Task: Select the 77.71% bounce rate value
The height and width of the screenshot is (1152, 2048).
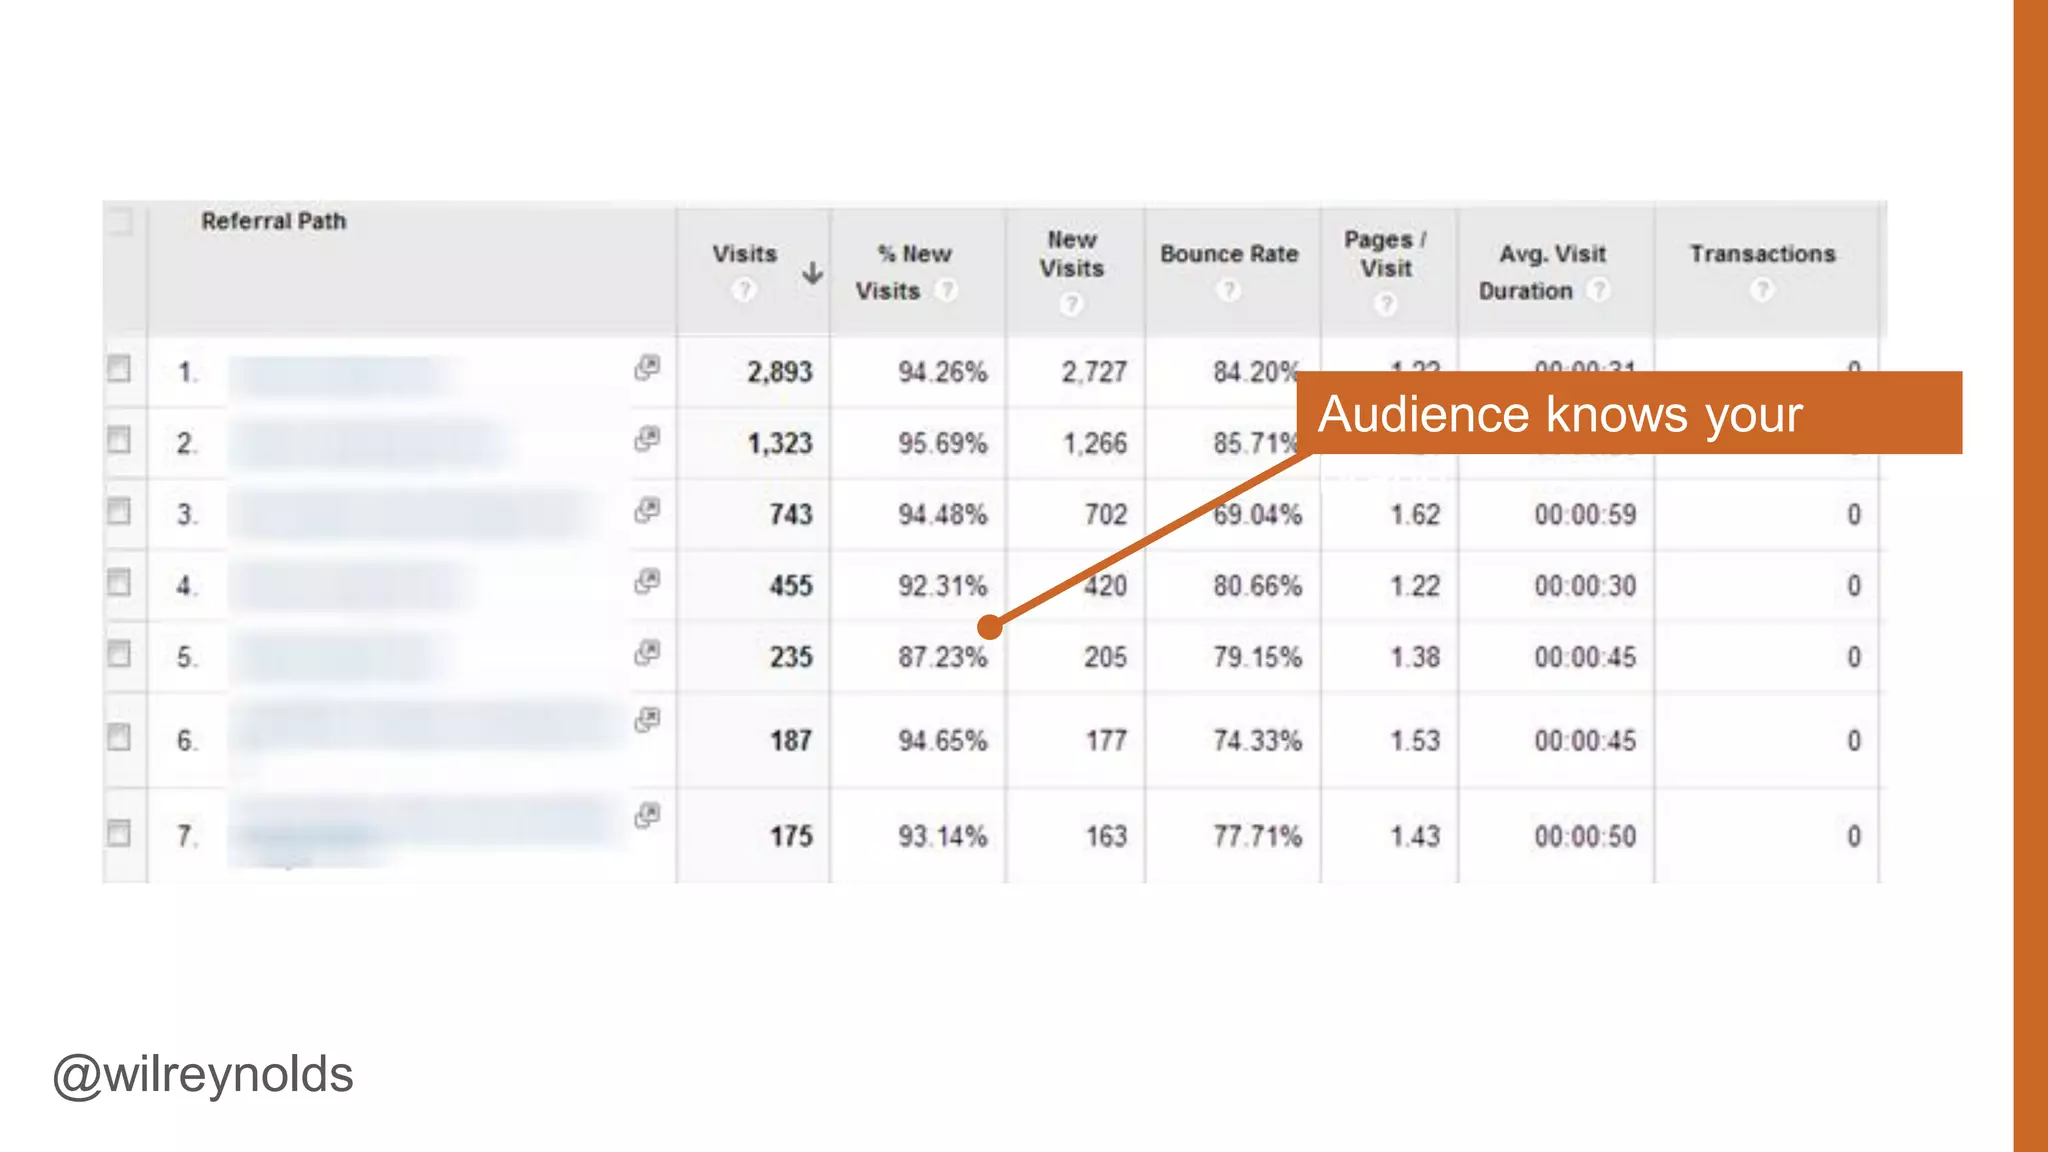Action: (x=1257, y=836)
